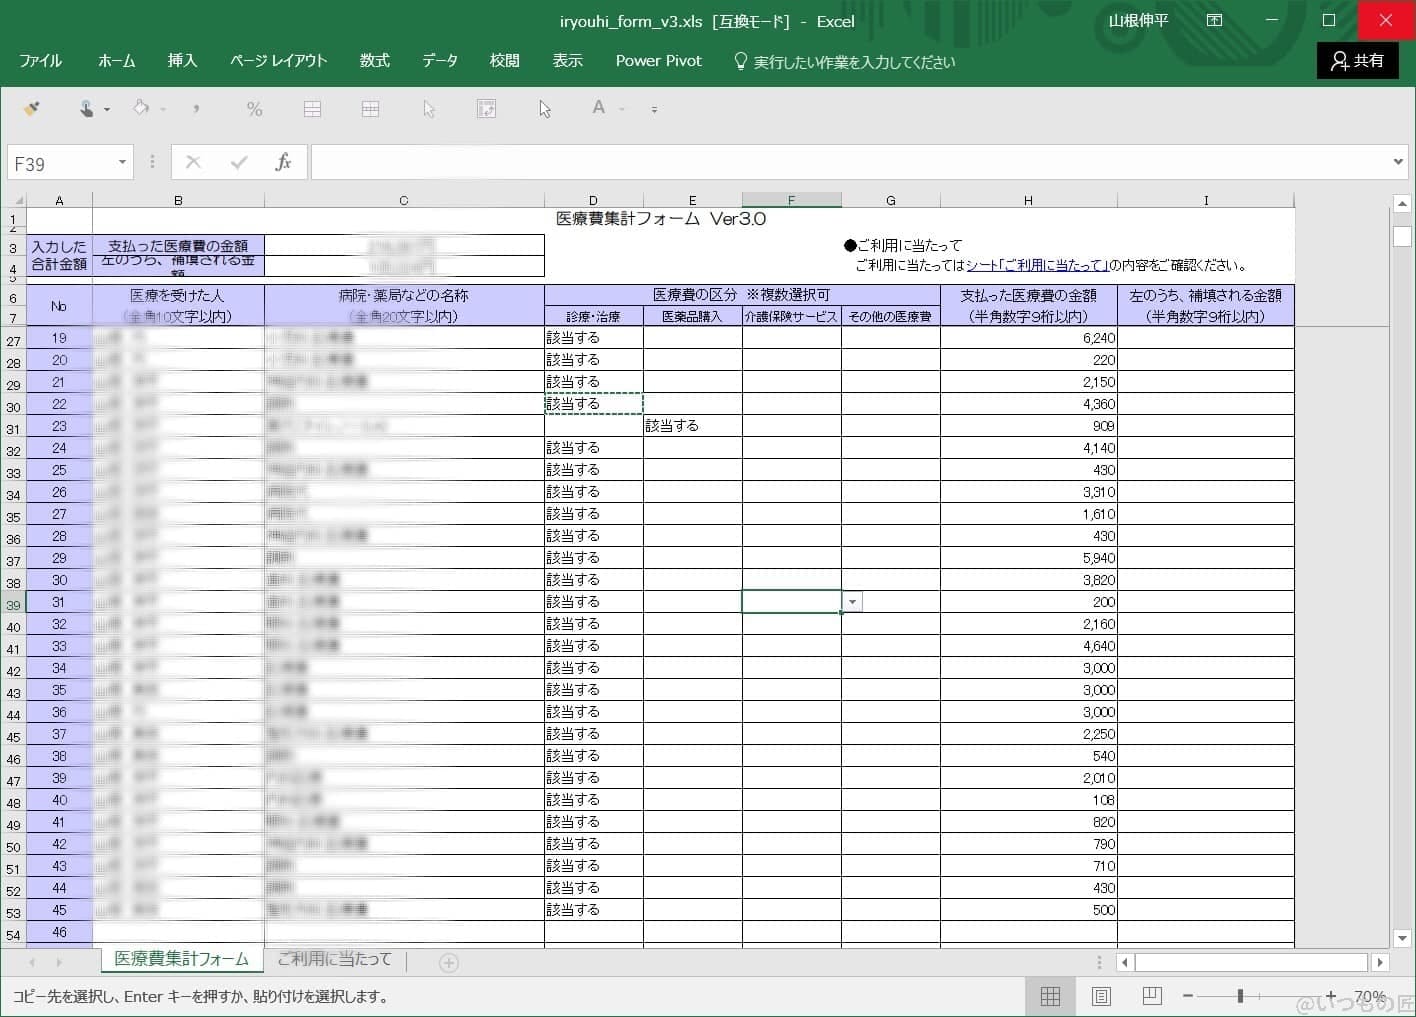Open the 数式 ribbon tab
The height and width of the screenshot is (1017, 1416).
tap(374, 61)
